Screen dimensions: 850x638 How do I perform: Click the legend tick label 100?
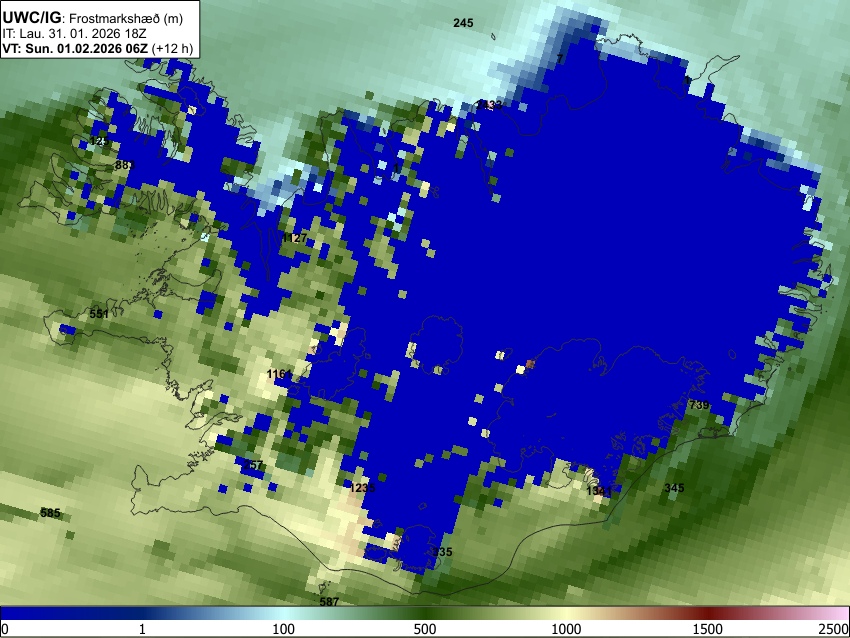[283, 629]
